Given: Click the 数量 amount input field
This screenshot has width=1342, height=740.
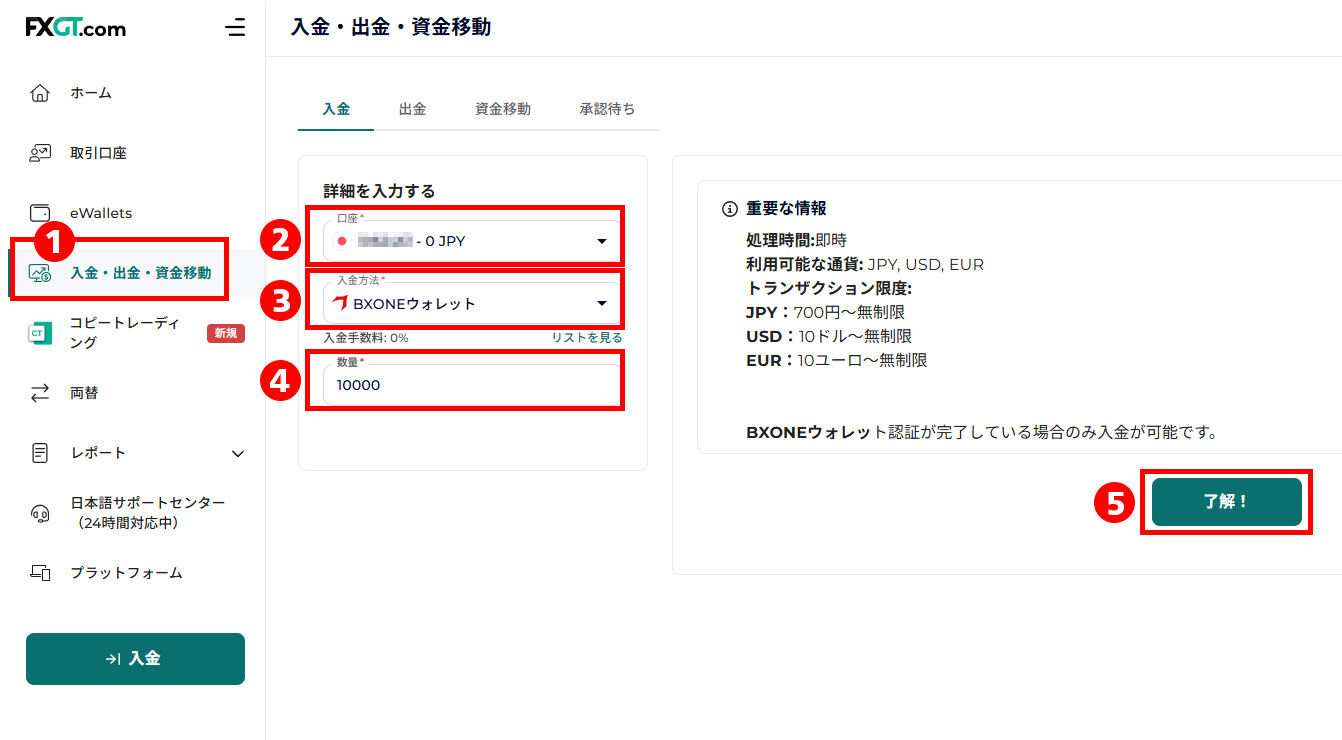Looking at the screenshot, I should (x=465, y=383).
